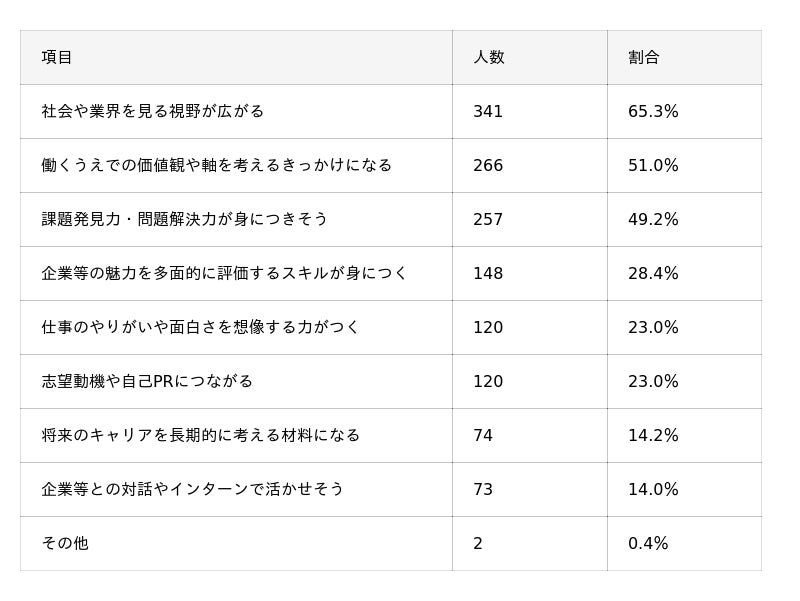Select the 社会や業界を見る視野が広がる cell
The height and width of the screenshot is (601, 800).
pos(153,111)
